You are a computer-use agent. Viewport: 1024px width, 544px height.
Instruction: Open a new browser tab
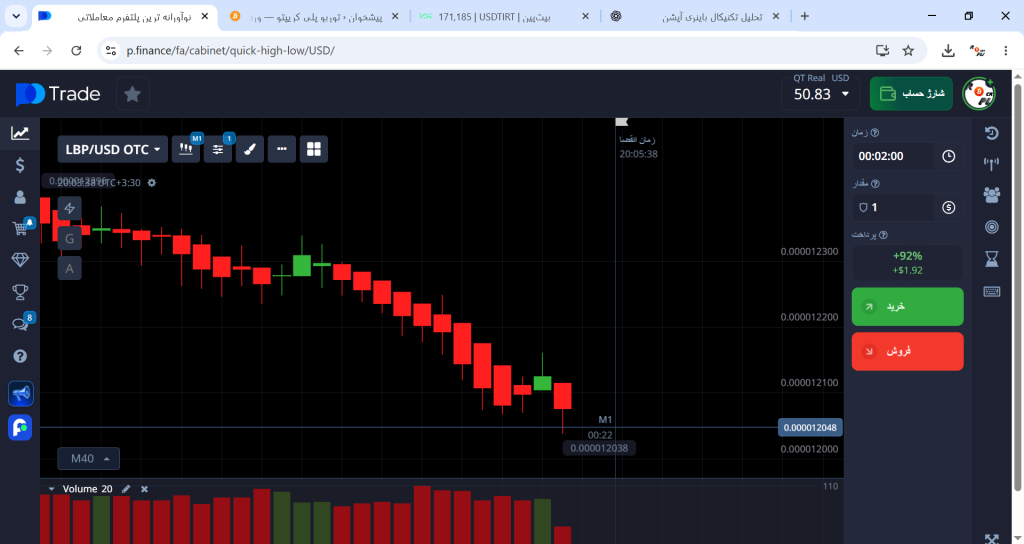click(x=805, y=16)
